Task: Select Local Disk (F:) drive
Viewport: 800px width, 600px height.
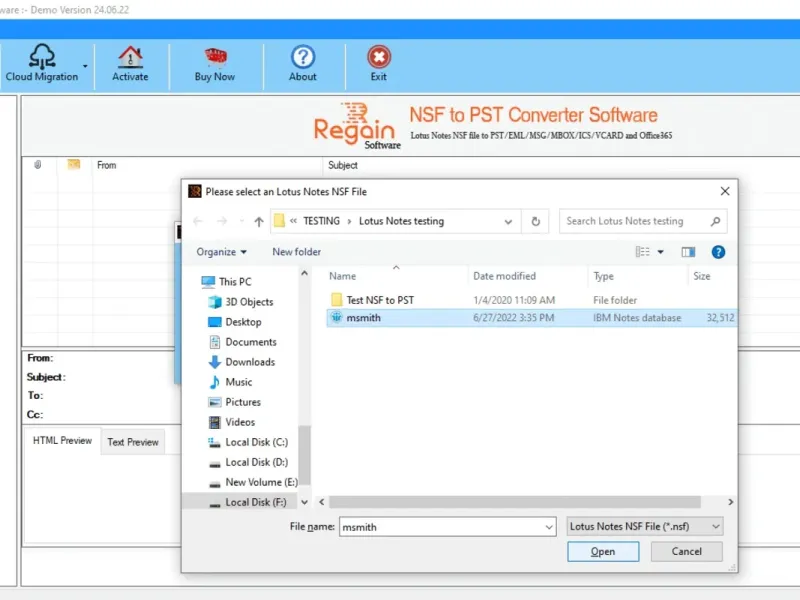Action: click(x=240, y=502)
